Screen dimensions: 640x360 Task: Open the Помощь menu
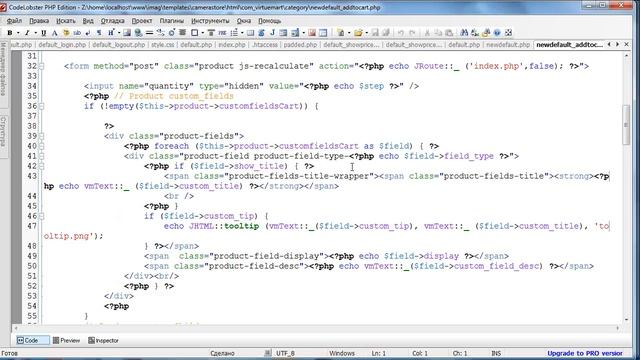pos(269,20)
